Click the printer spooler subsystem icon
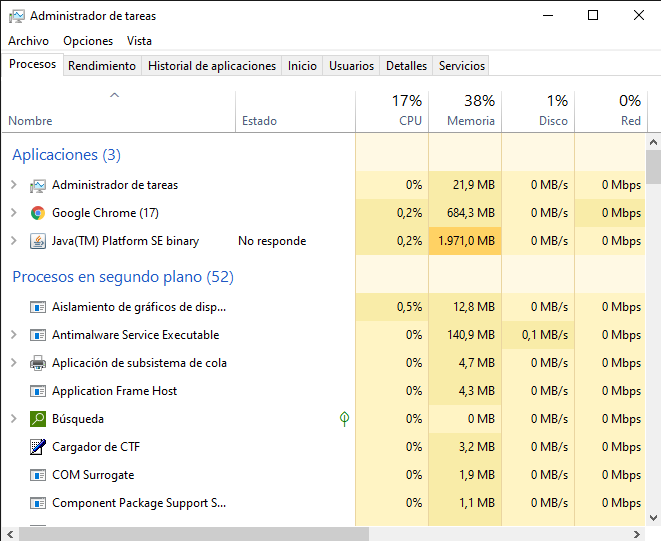The image size is (661, 541). [38, 363]
